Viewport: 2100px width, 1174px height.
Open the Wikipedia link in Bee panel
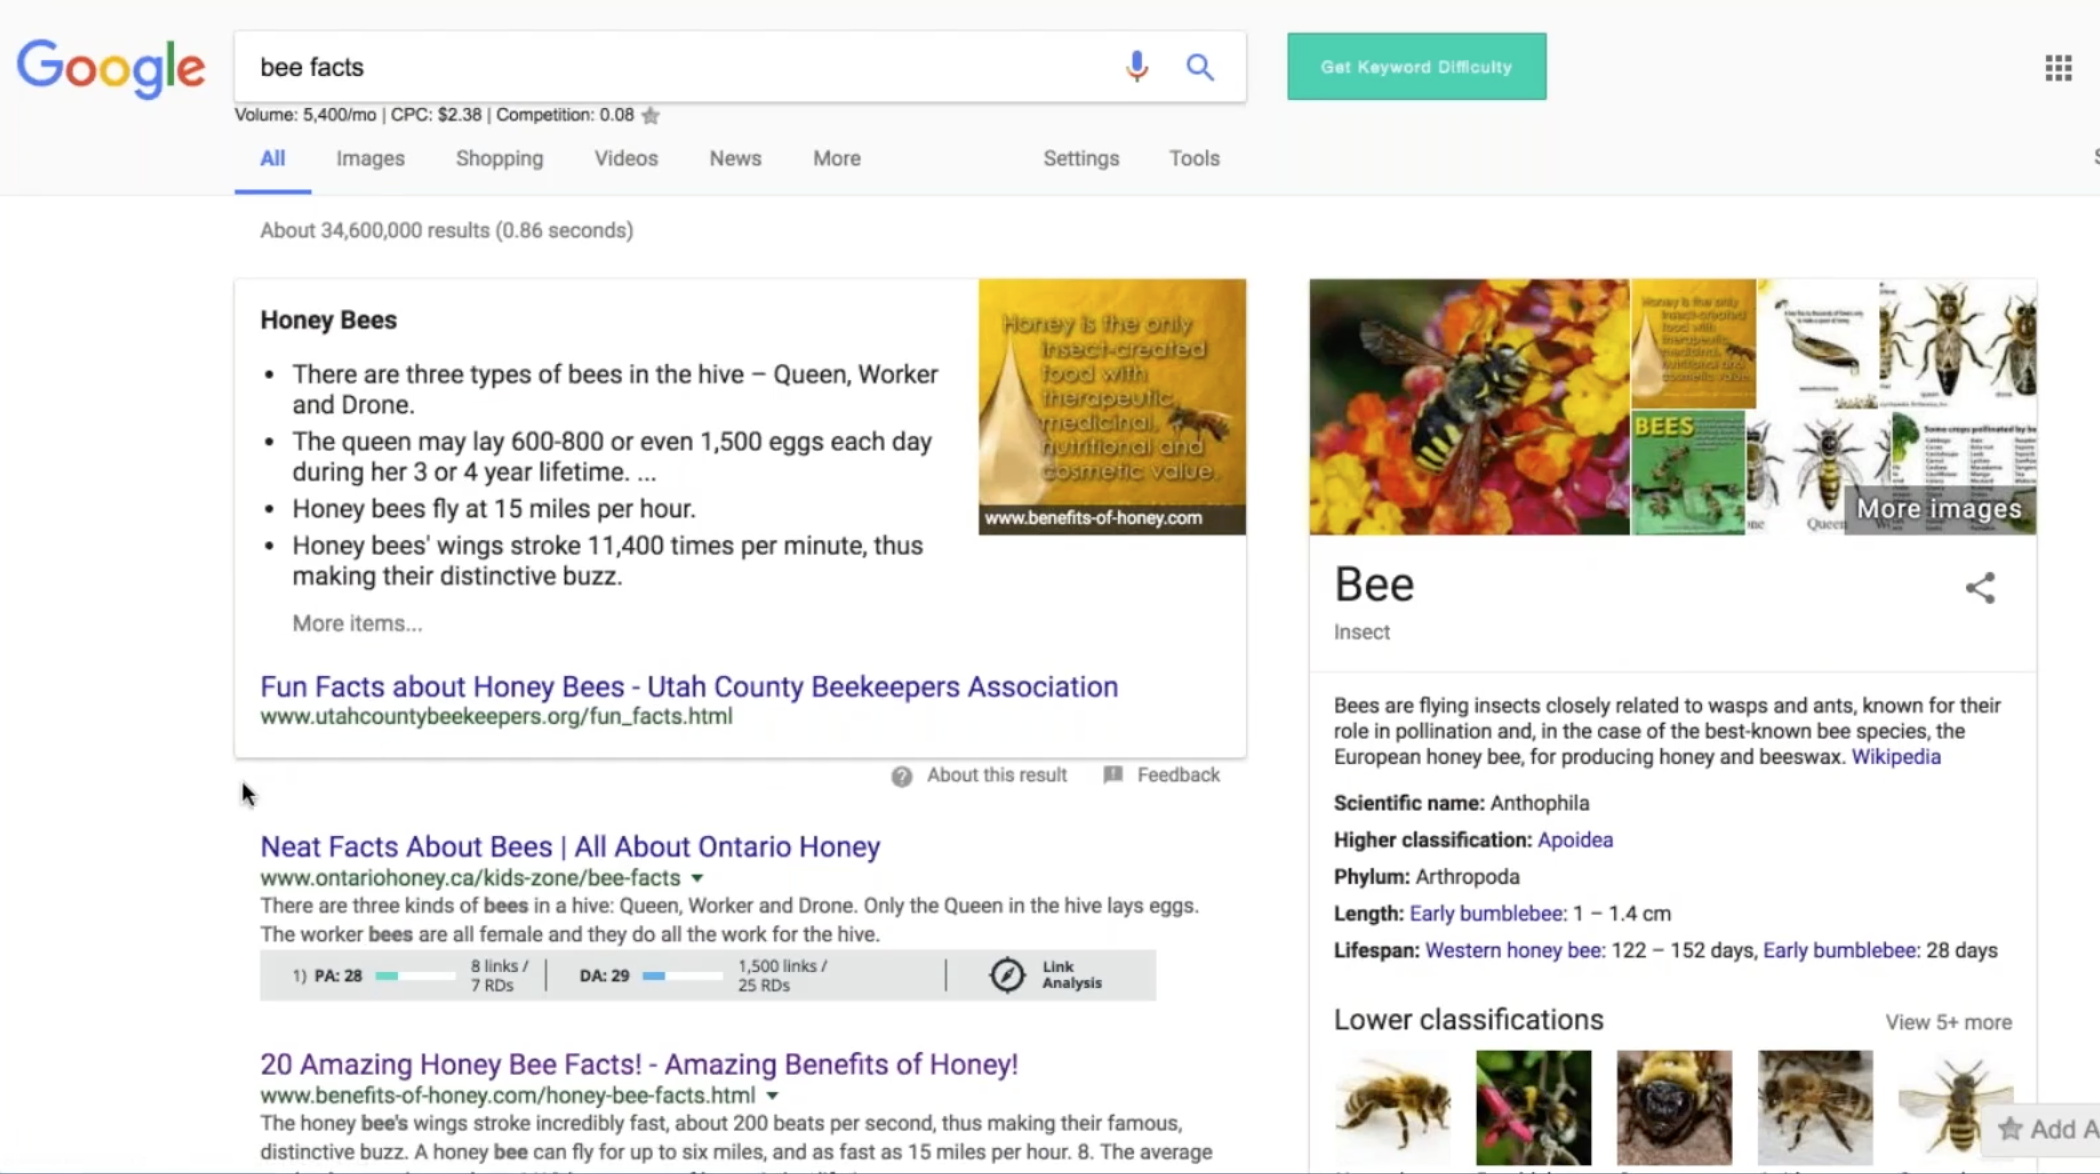click(x=1895, y=757)
